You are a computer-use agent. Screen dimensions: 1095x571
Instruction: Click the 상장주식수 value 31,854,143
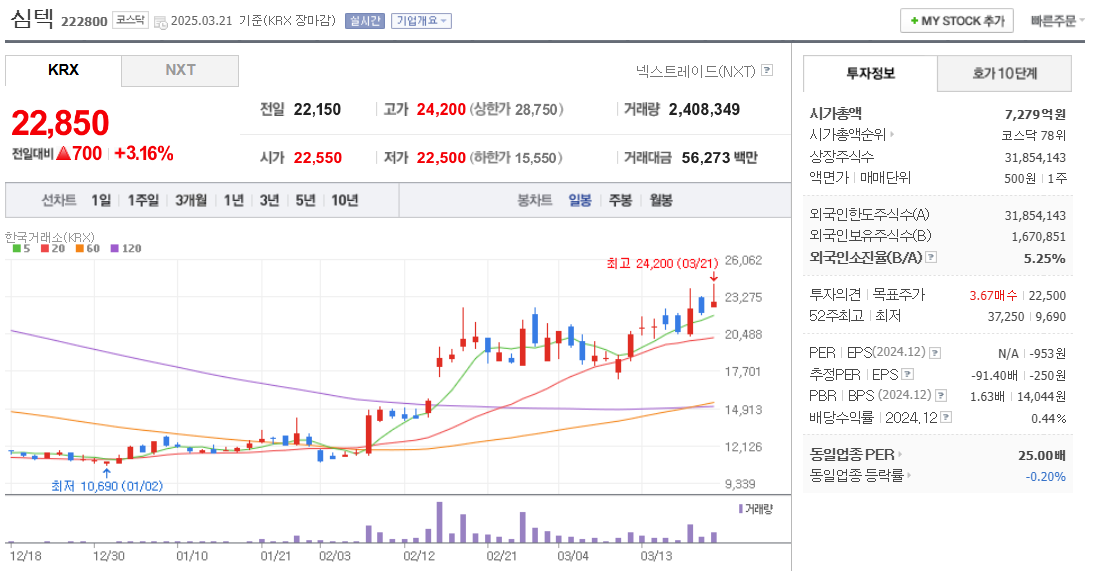coord(1035,157)
